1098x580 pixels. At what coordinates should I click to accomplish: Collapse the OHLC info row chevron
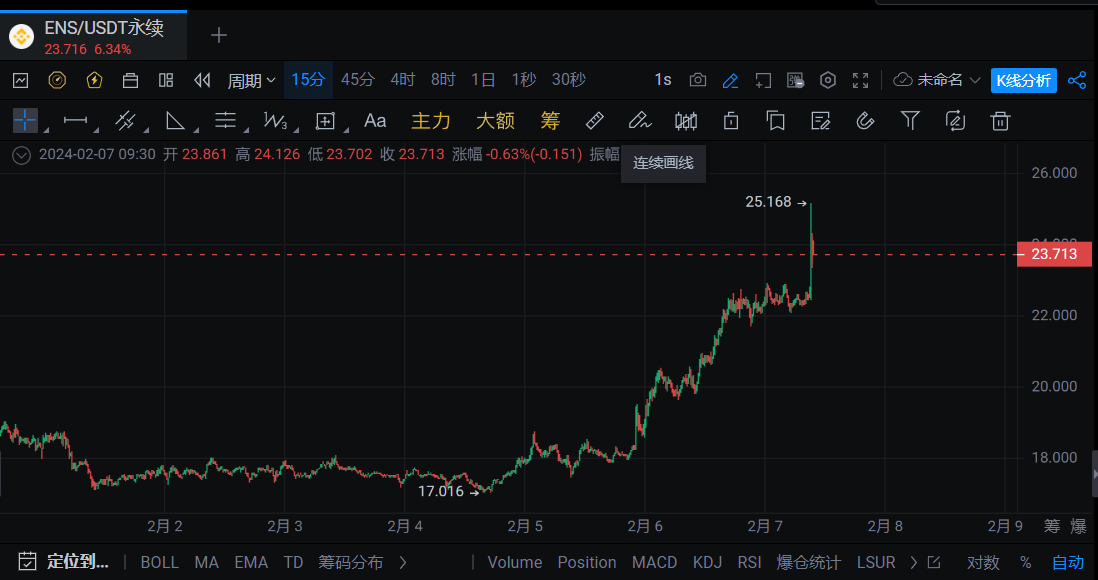(x=21, y=154)
